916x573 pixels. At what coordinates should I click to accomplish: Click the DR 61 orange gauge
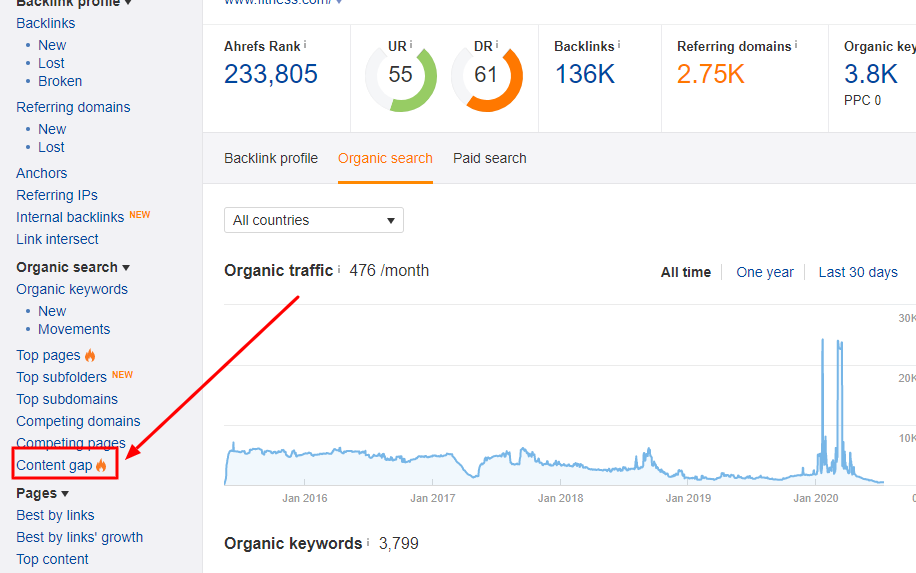pos(487,76)
